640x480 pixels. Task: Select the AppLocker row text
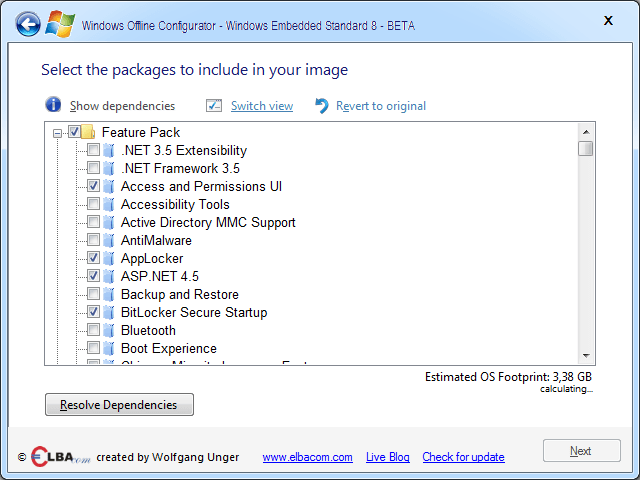pos(152,258)
